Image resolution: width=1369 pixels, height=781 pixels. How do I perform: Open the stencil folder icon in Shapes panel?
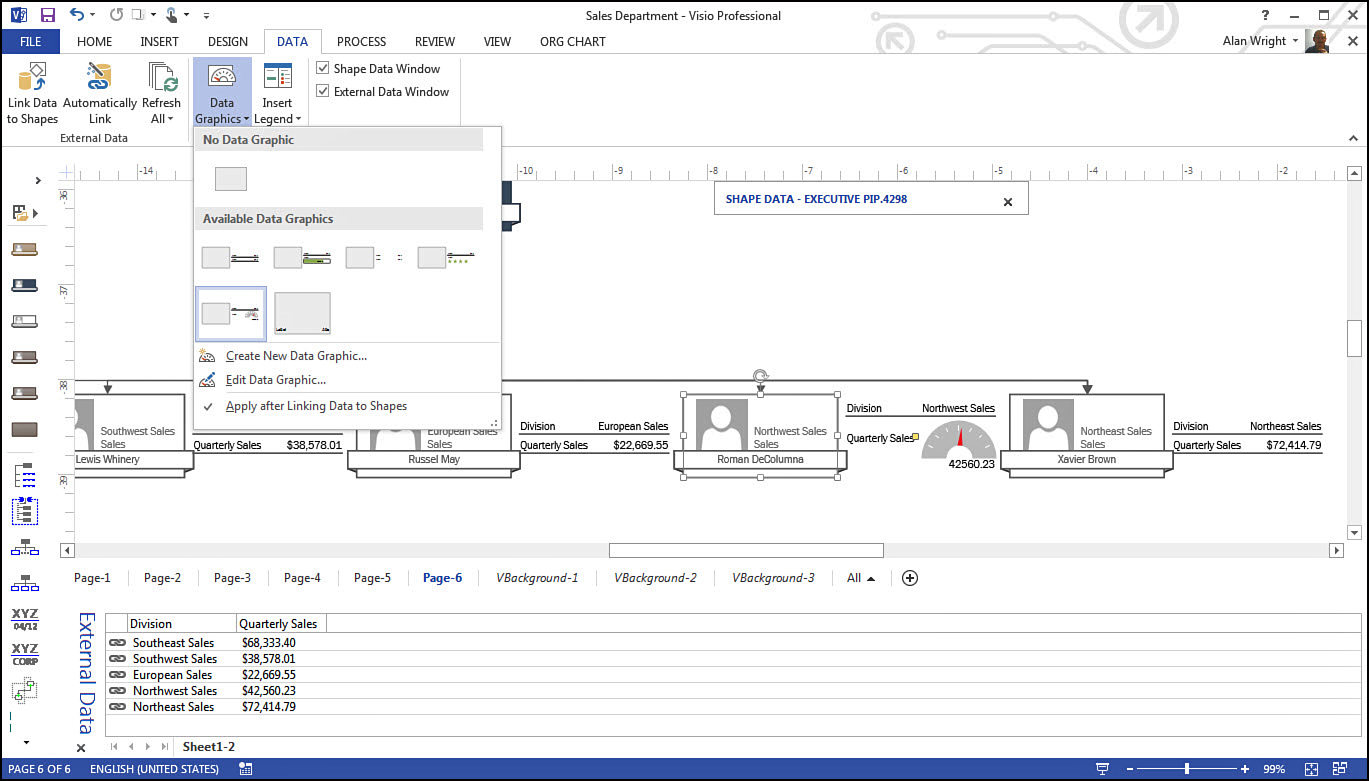[20, 213]
